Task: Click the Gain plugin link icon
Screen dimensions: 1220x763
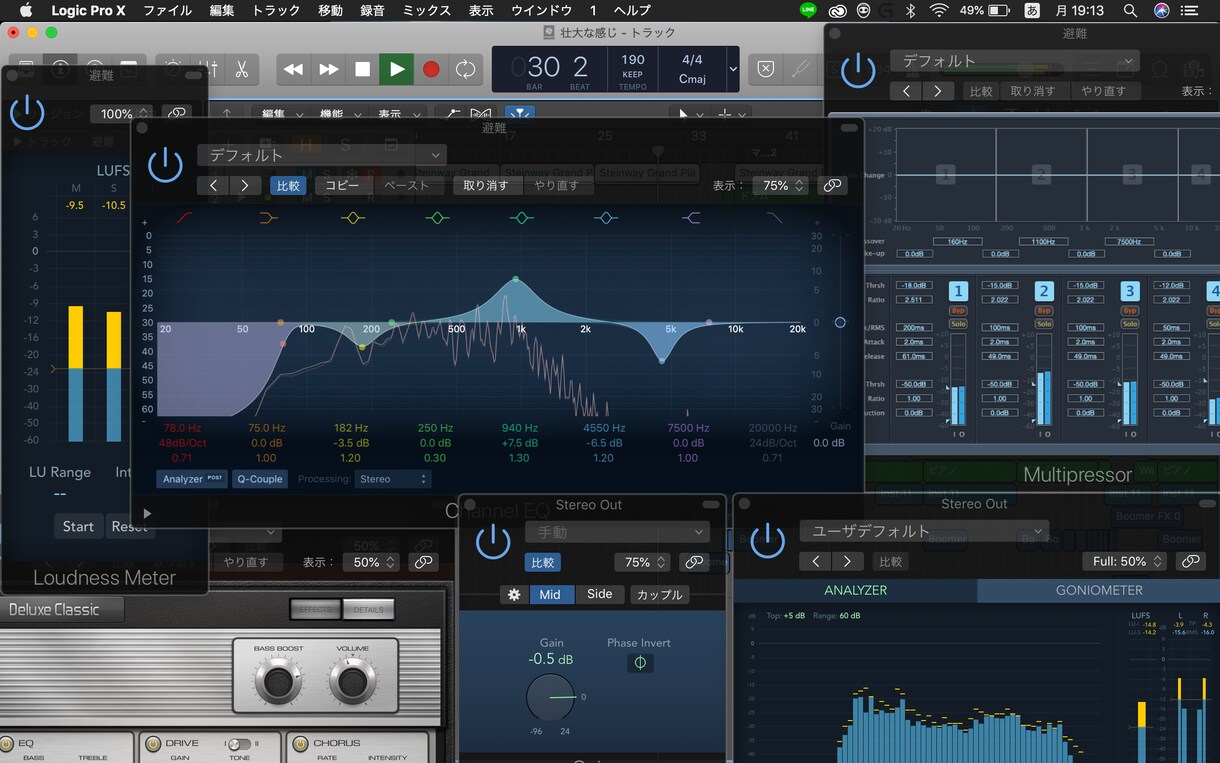Action: [693, 562]
